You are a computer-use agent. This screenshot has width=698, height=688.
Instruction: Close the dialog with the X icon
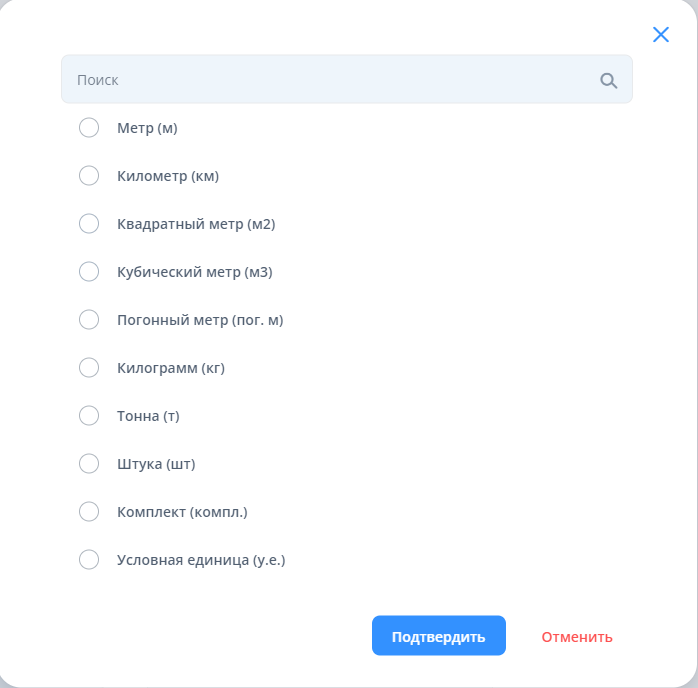point(661,35)
